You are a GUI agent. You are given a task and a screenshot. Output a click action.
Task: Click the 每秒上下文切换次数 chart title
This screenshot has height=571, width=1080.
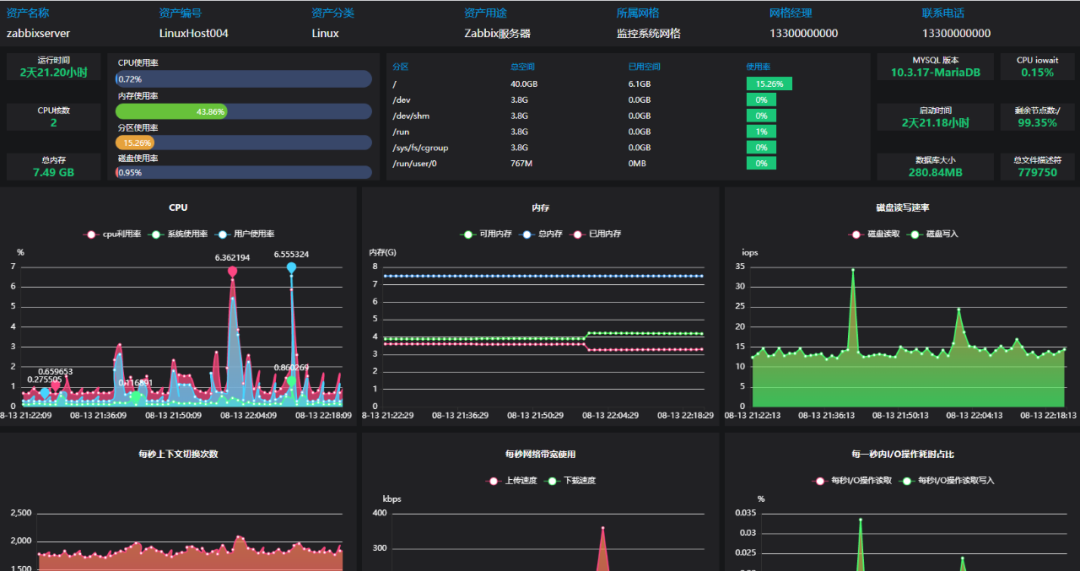tap(178, 454)
